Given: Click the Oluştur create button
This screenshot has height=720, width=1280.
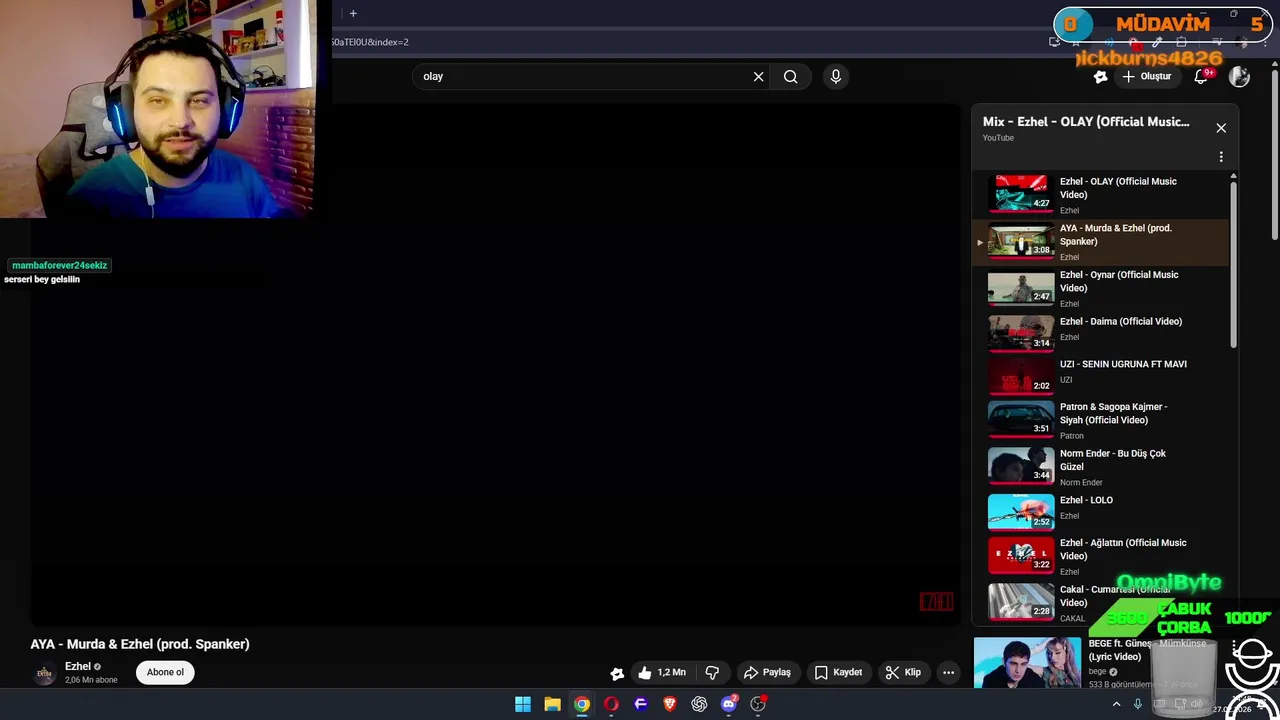Looking at the screenshot, I should click(1146, 76).
